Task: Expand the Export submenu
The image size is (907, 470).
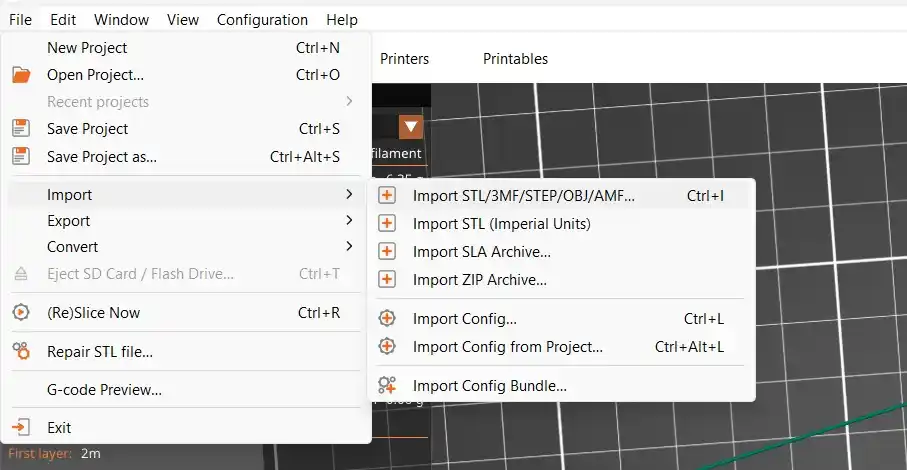Action: click(349, 221)
